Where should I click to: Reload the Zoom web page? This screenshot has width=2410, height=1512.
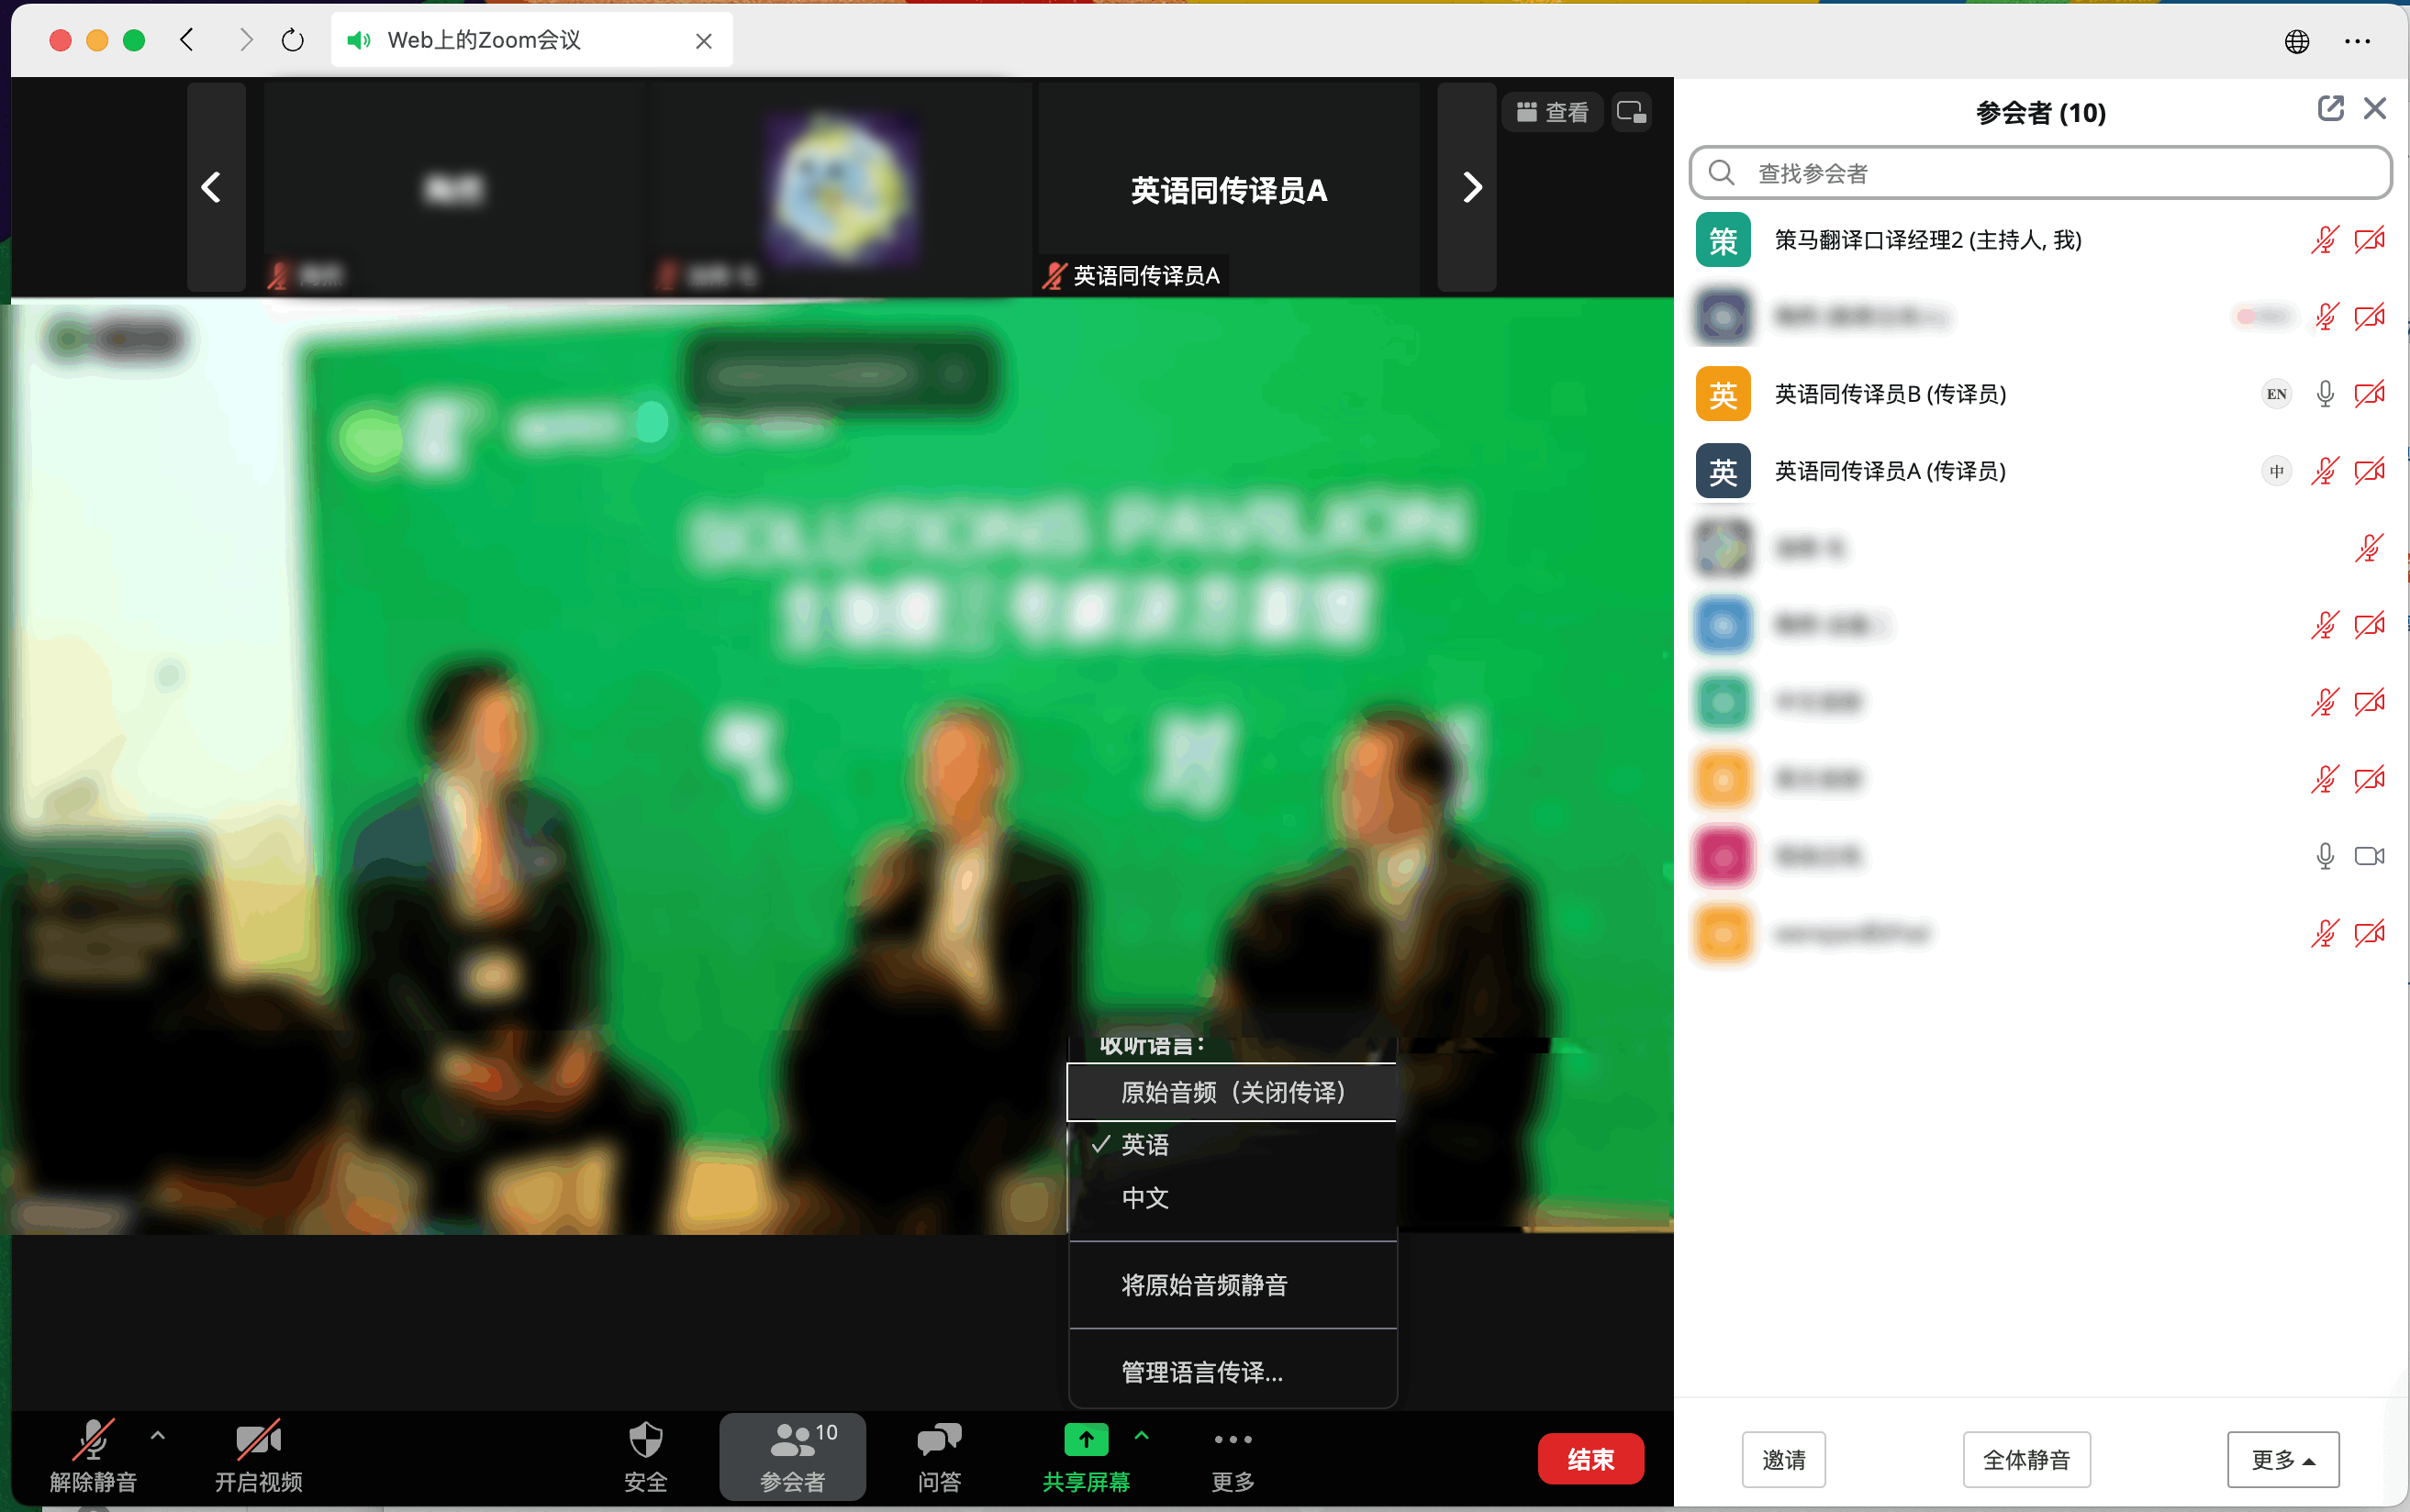(x=292, y=40)
